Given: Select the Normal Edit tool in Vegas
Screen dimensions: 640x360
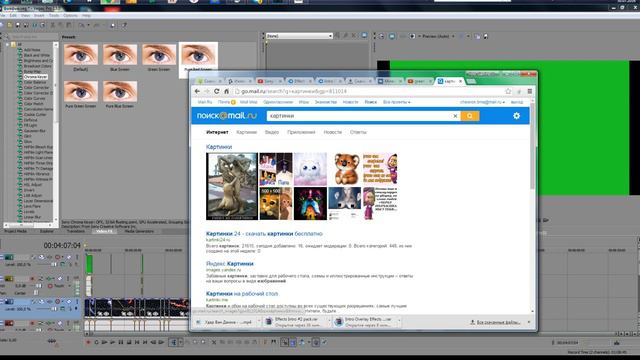Looking at the screenshot, I should [x=174, y=342].
